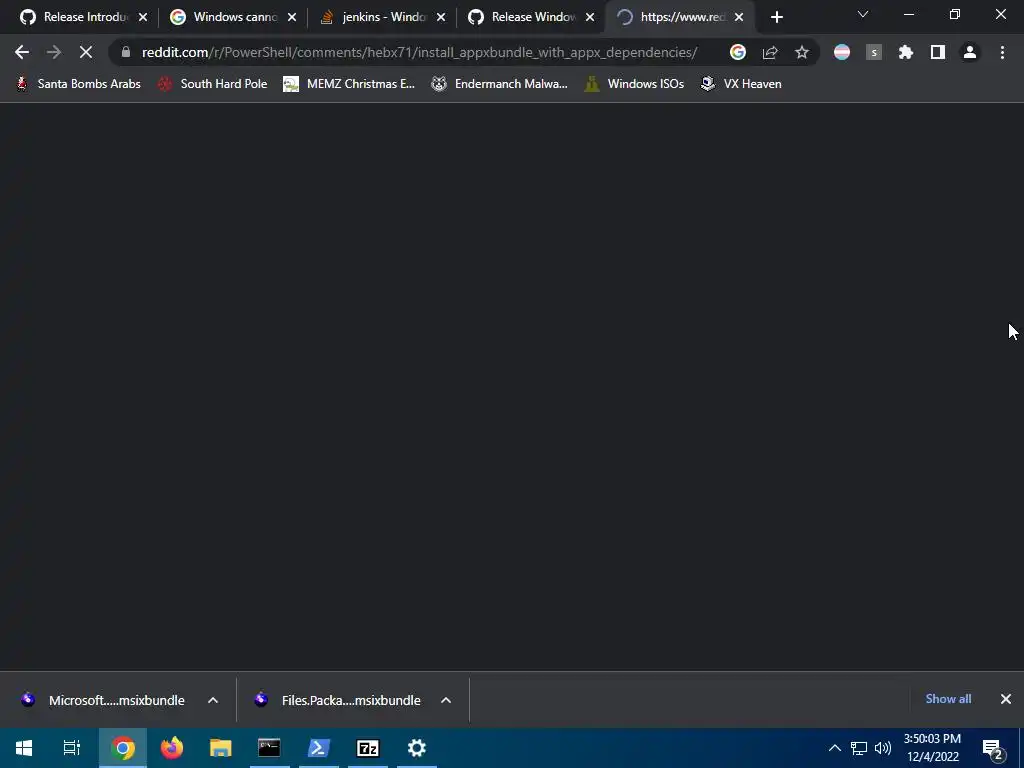This screenshot has width=1024, height=768.
Task: Open Settings gear on taskbar
Action: point(417,748)
